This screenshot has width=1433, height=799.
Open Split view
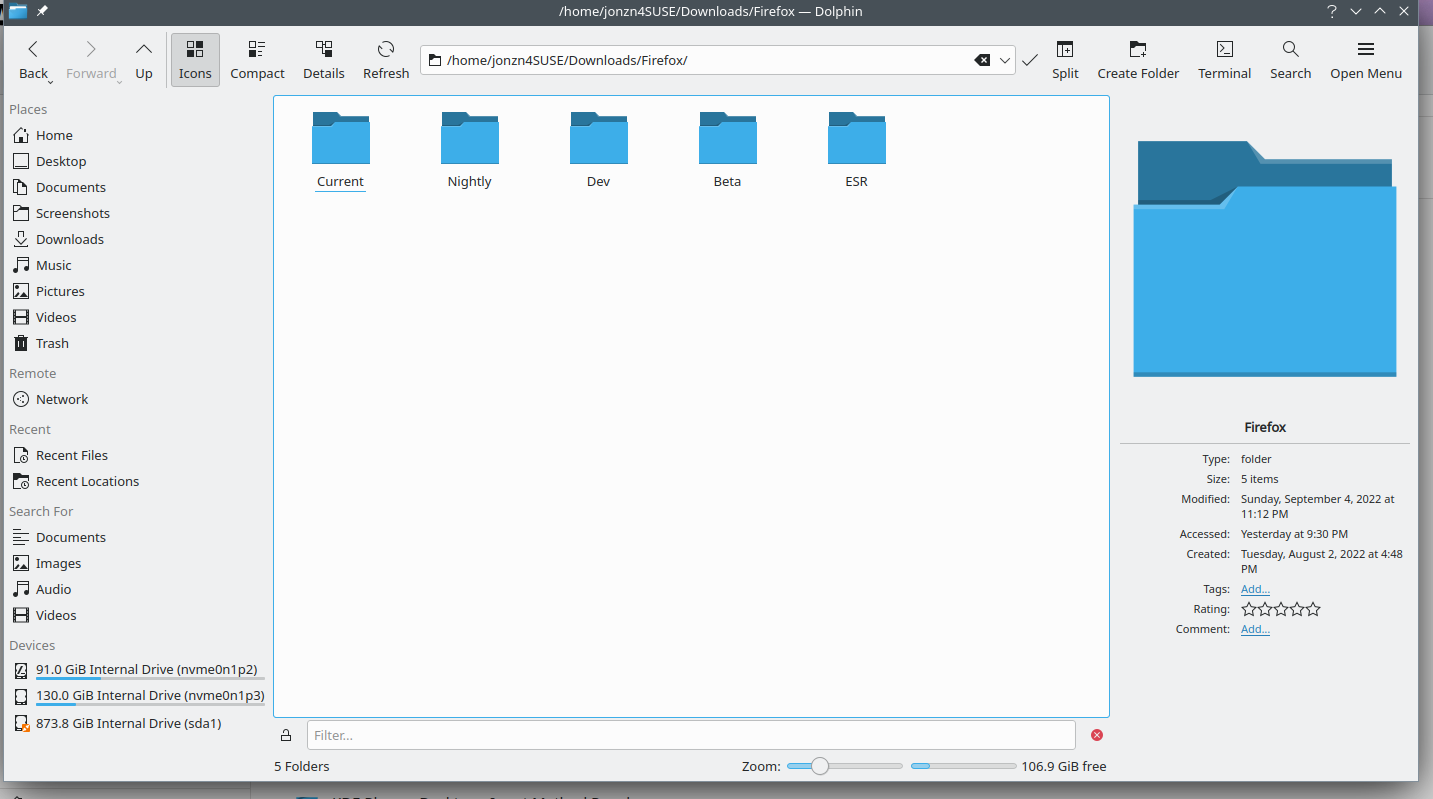tap(1065, 60)
